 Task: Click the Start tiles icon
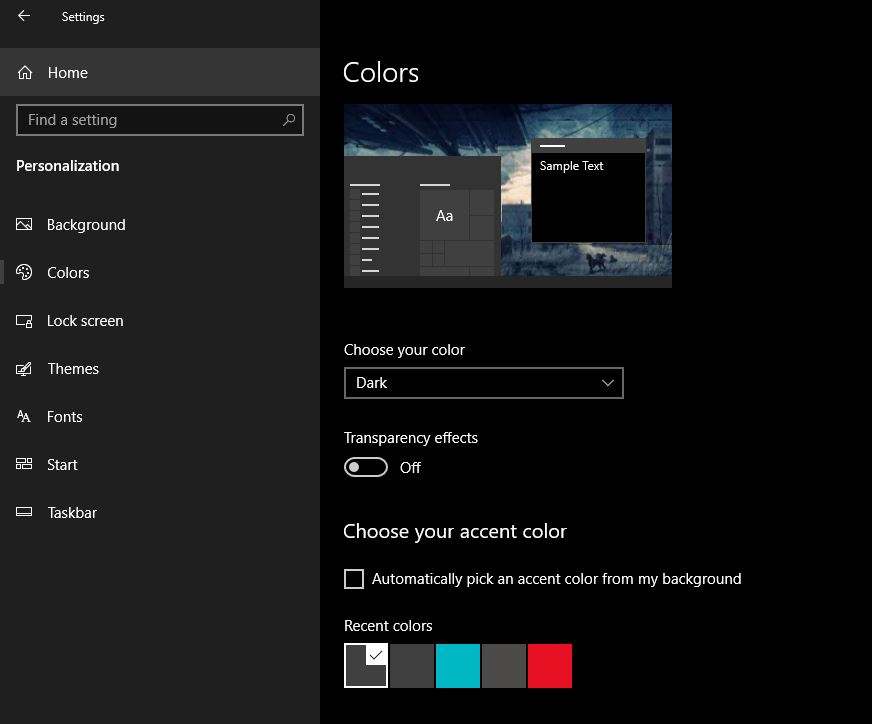point(25,465)
